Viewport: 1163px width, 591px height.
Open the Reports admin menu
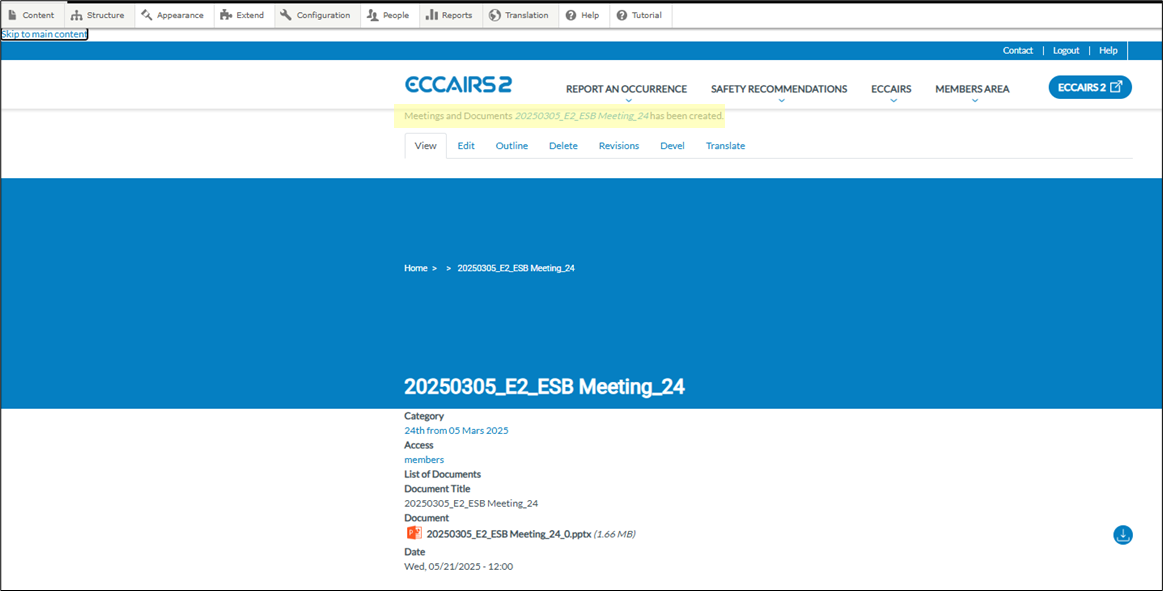(x=449, y=15)
